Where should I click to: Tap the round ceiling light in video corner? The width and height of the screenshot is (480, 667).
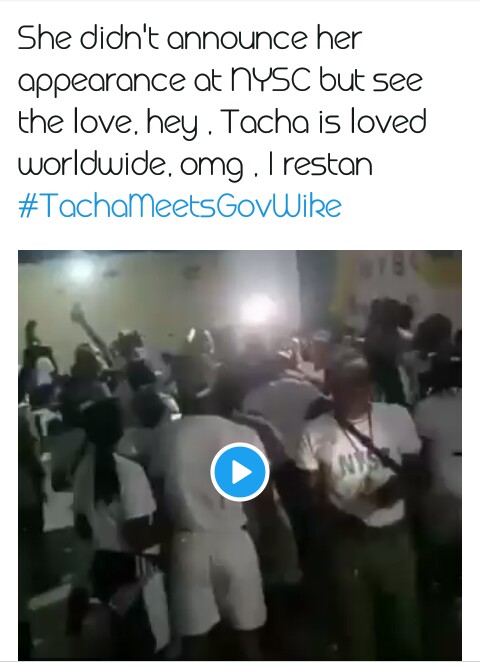pyautogui.click(x=81, y=270)
